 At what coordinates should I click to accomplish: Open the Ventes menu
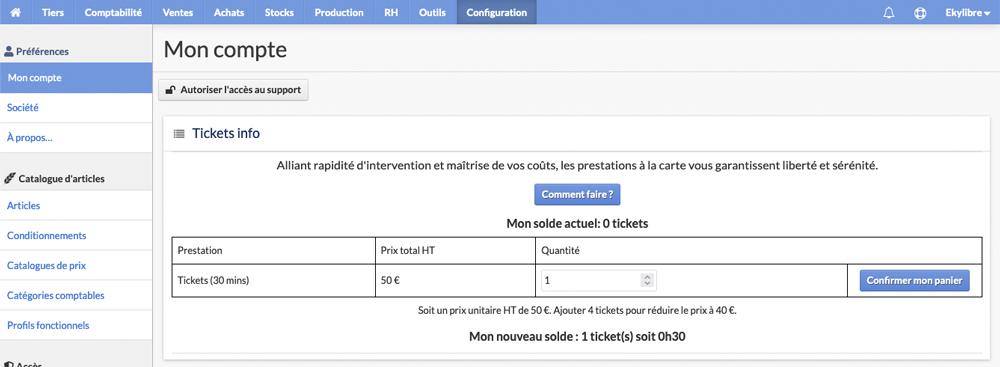point(177,12)
